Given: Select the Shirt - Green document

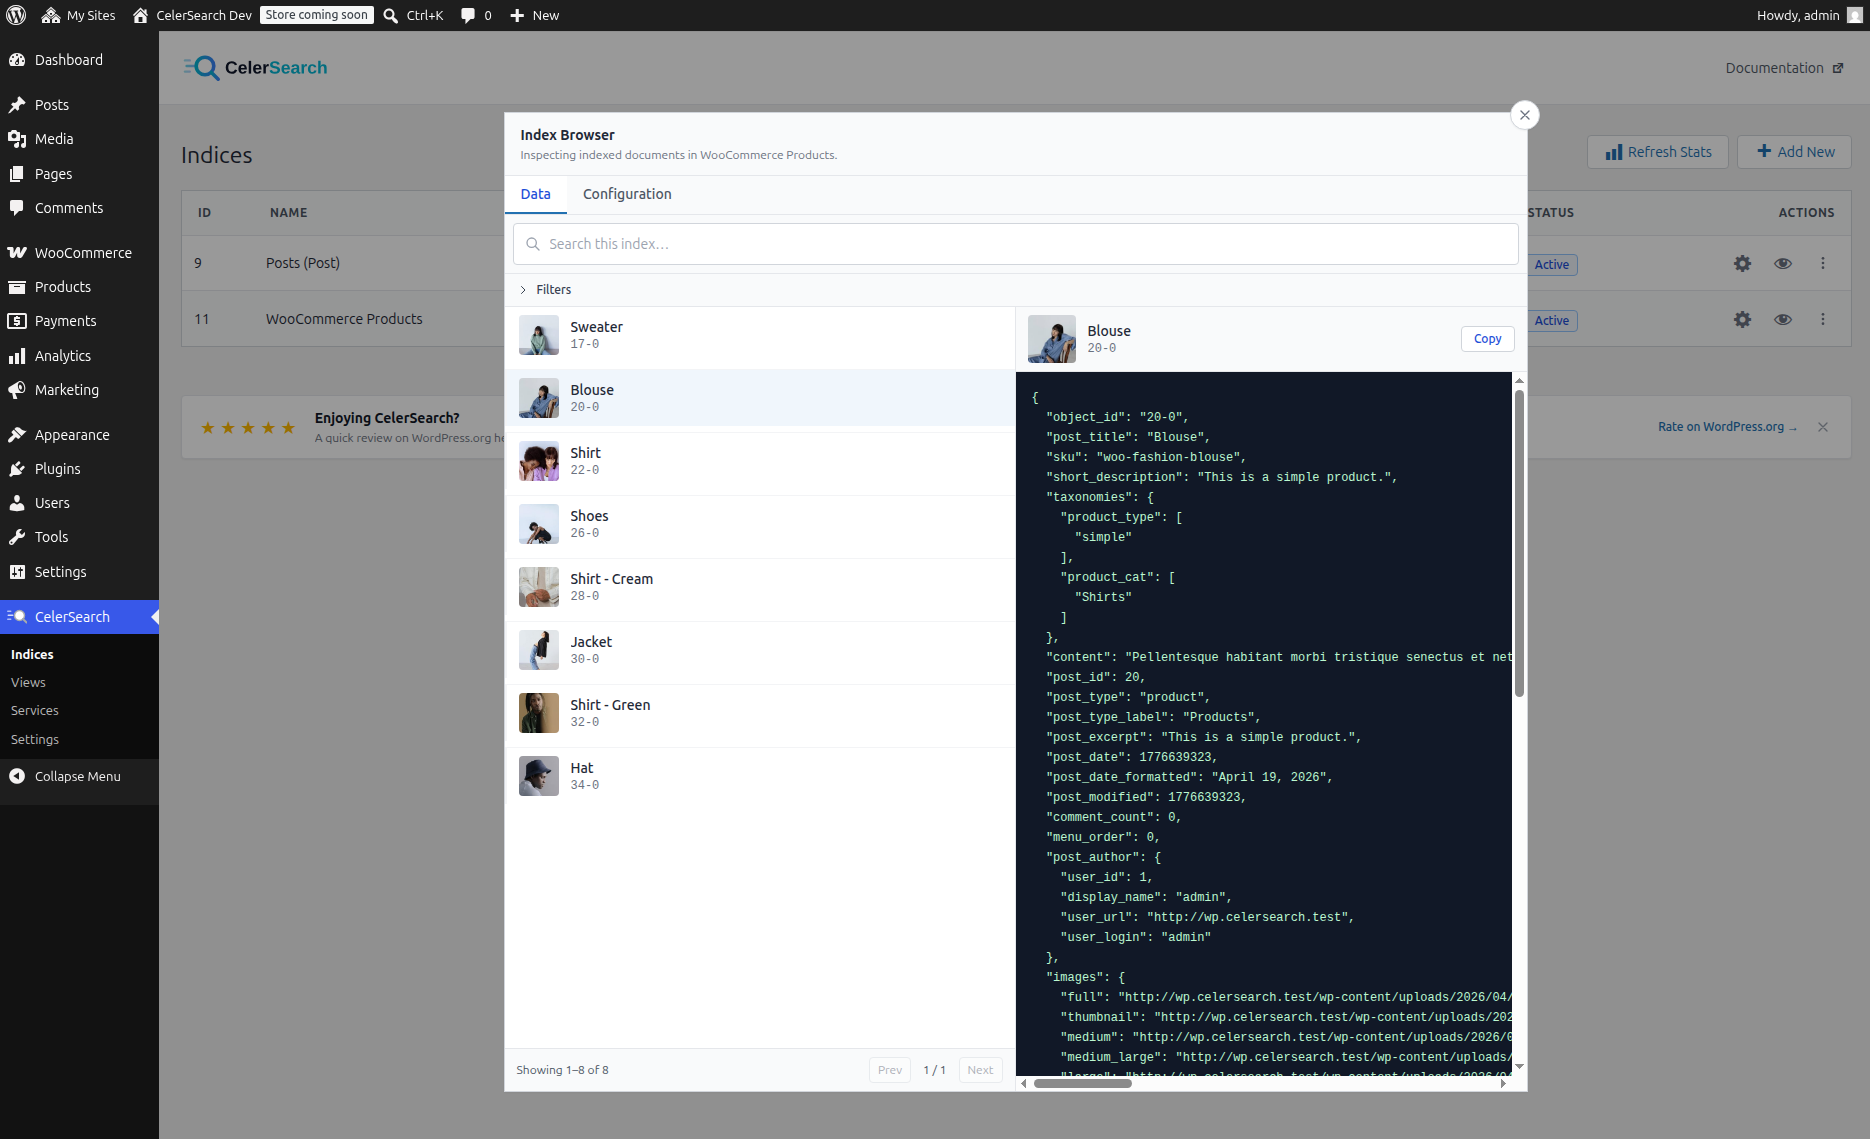Looking at the screenshot, I should click(760, 714).
